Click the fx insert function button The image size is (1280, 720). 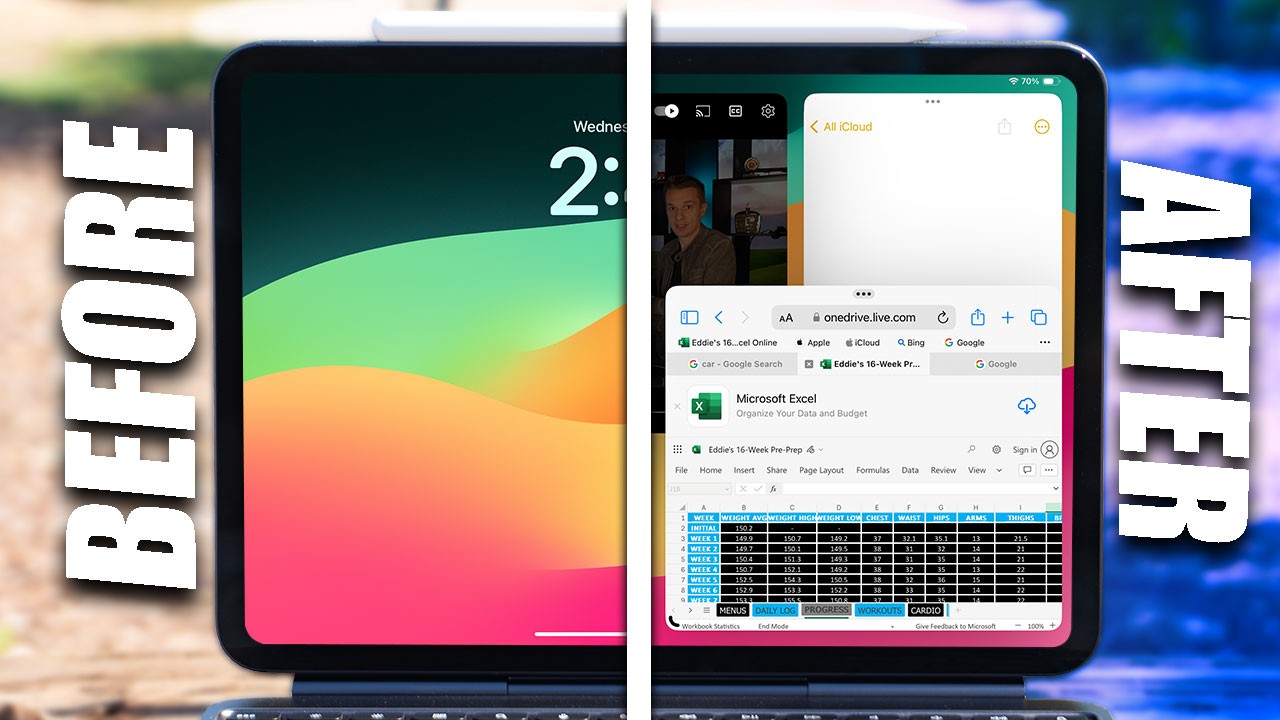pyautogui.click(x=773, y=489)
